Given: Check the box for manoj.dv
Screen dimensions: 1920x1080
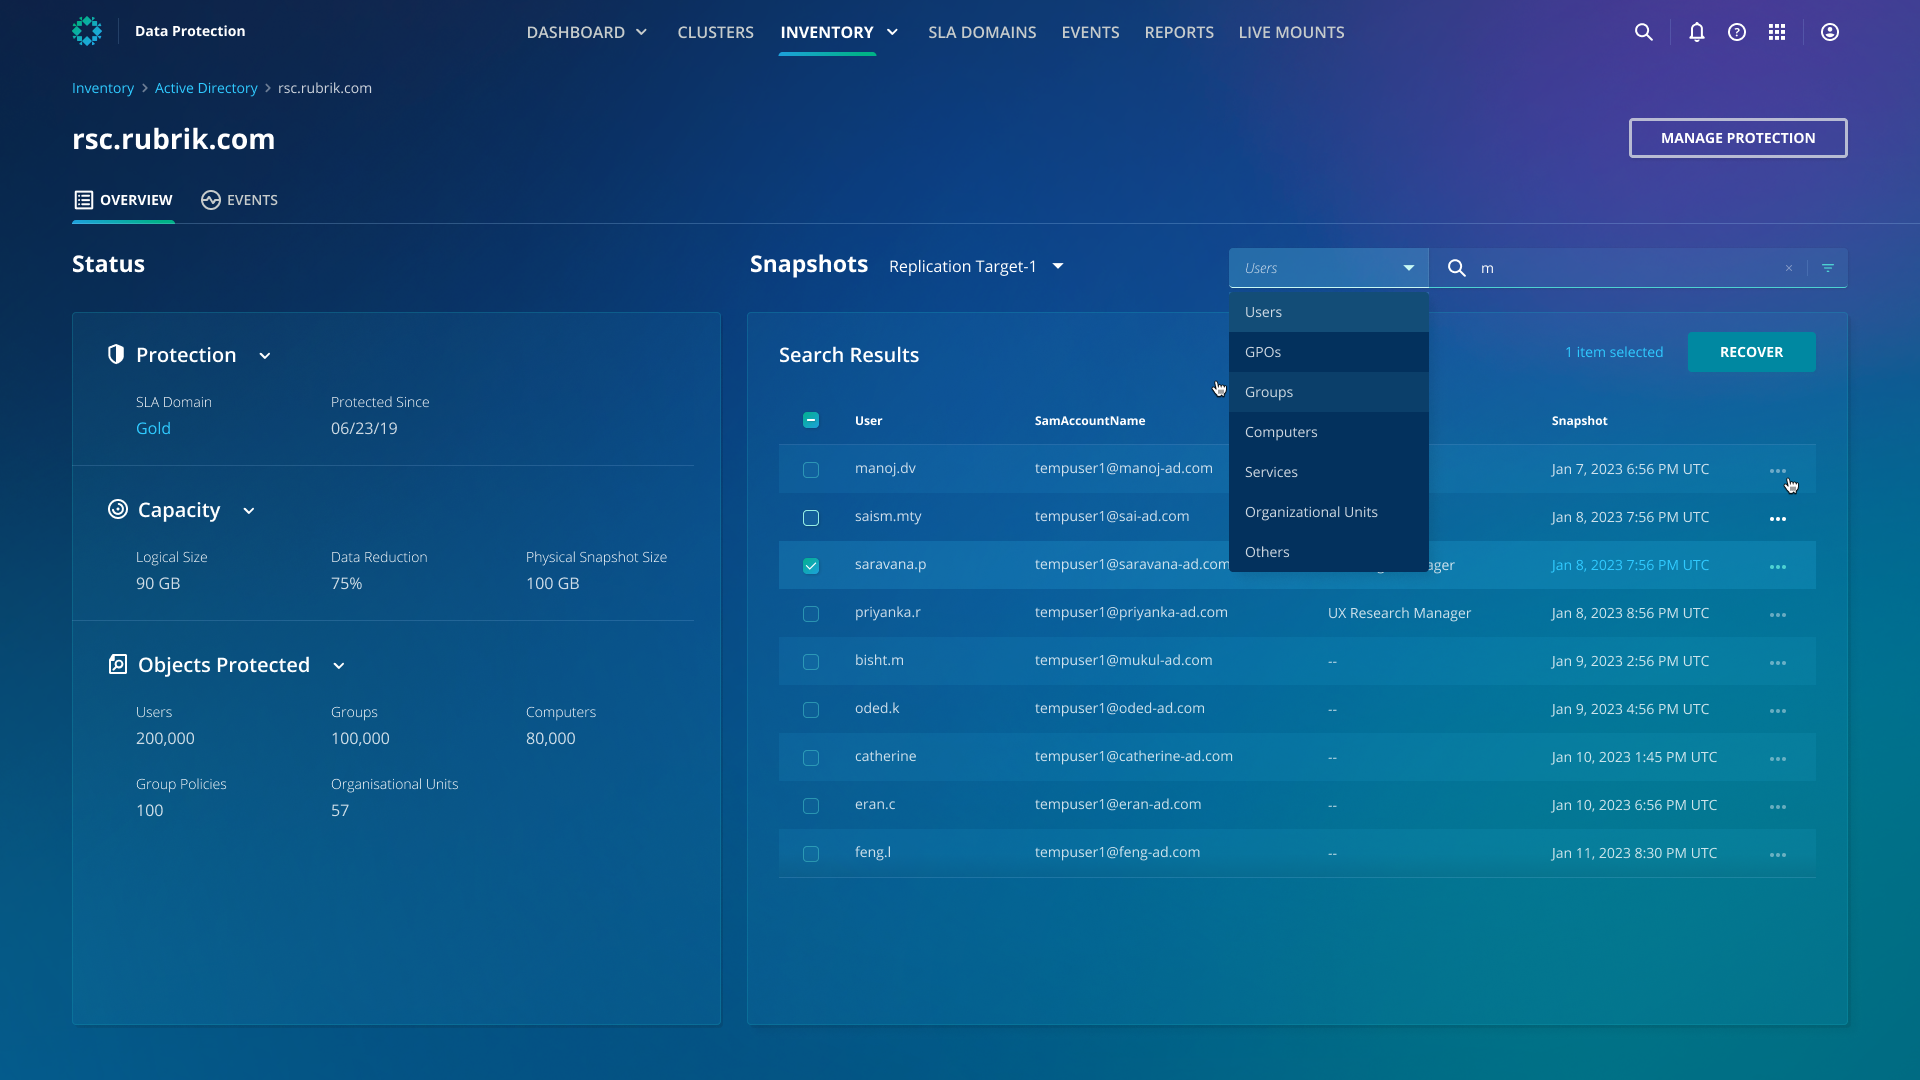Looking at the screenshot, I should tap(811, 470).
